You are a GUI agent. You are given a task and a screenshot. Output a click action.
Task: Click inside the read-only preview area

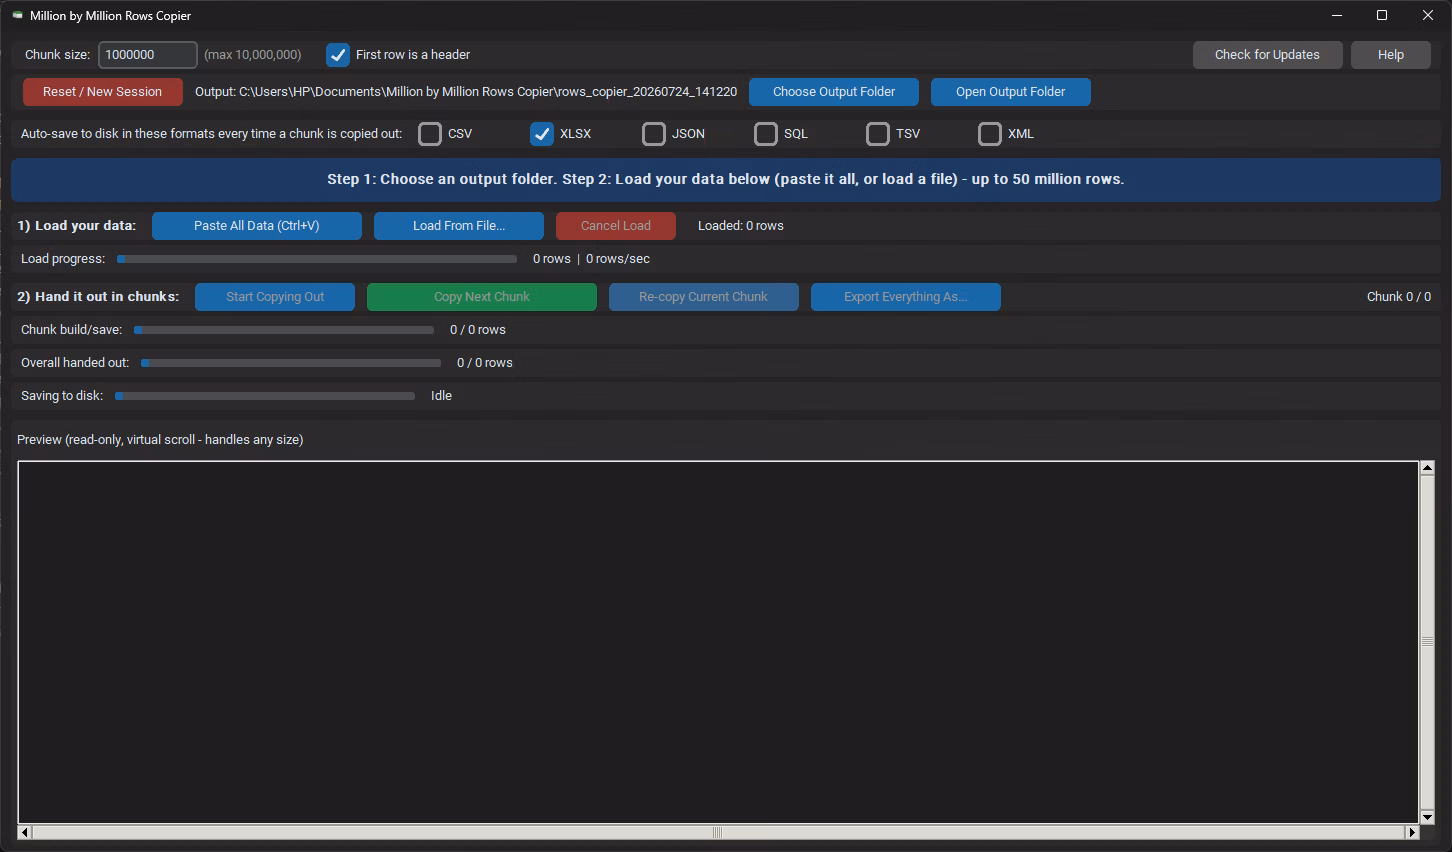click(x=718, y=642)
